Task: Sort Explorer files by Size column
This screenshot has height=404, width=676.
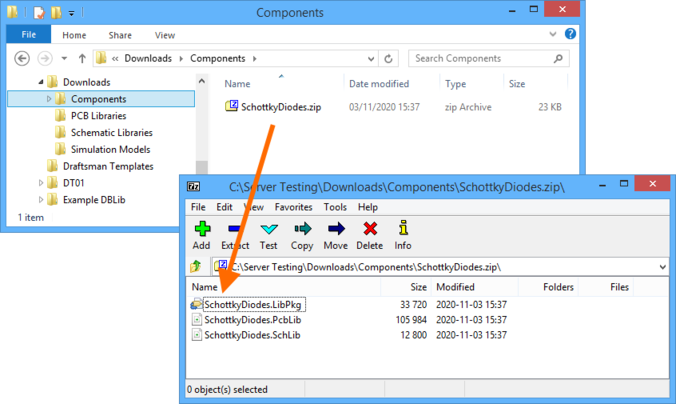Action: click(516, 84)
